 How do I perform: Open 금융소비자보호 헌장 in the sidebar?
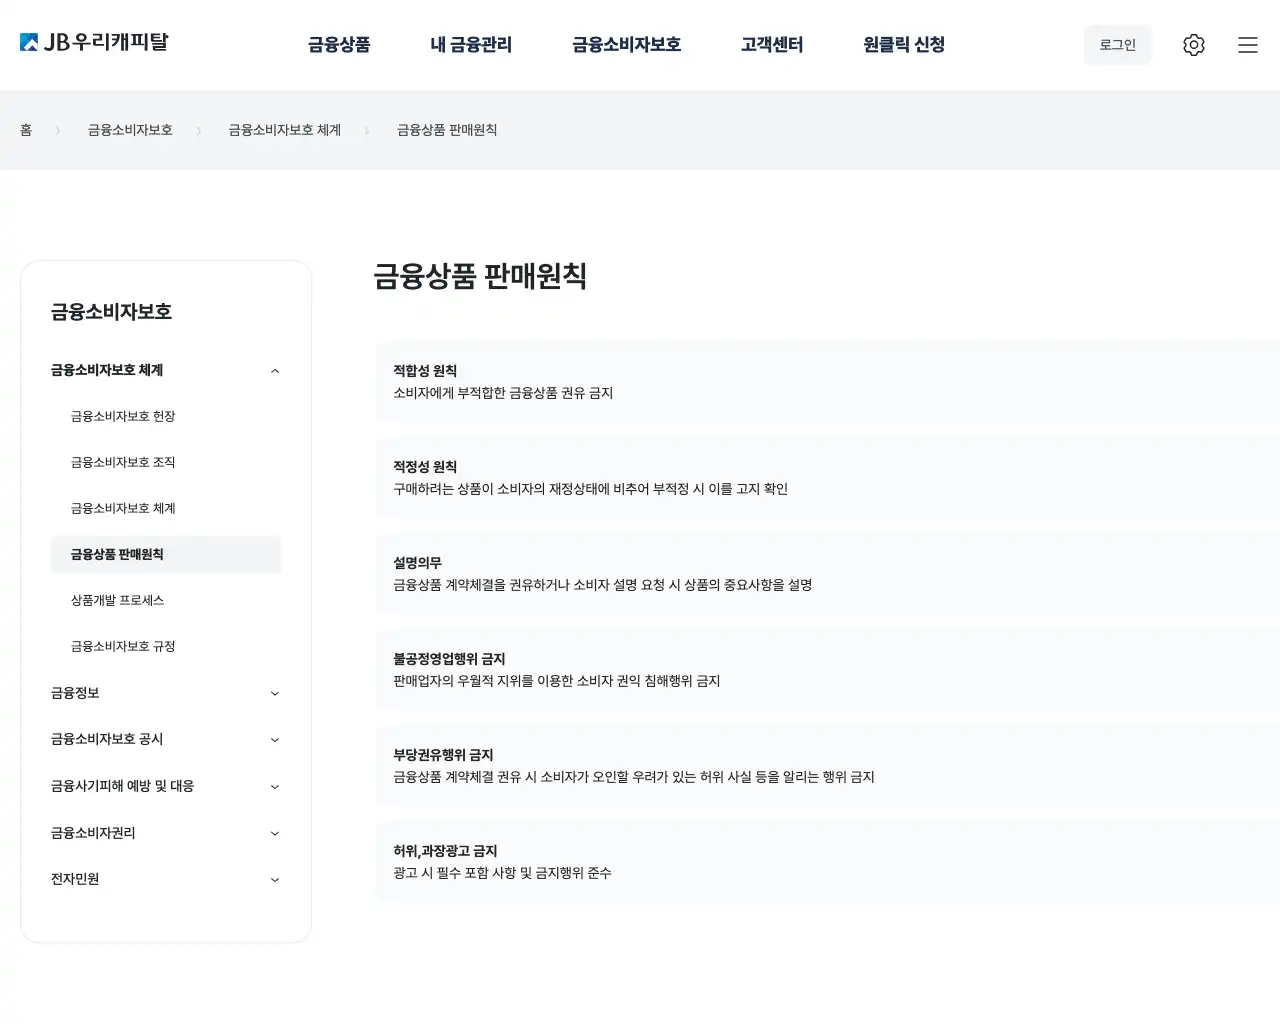(123, 416)
